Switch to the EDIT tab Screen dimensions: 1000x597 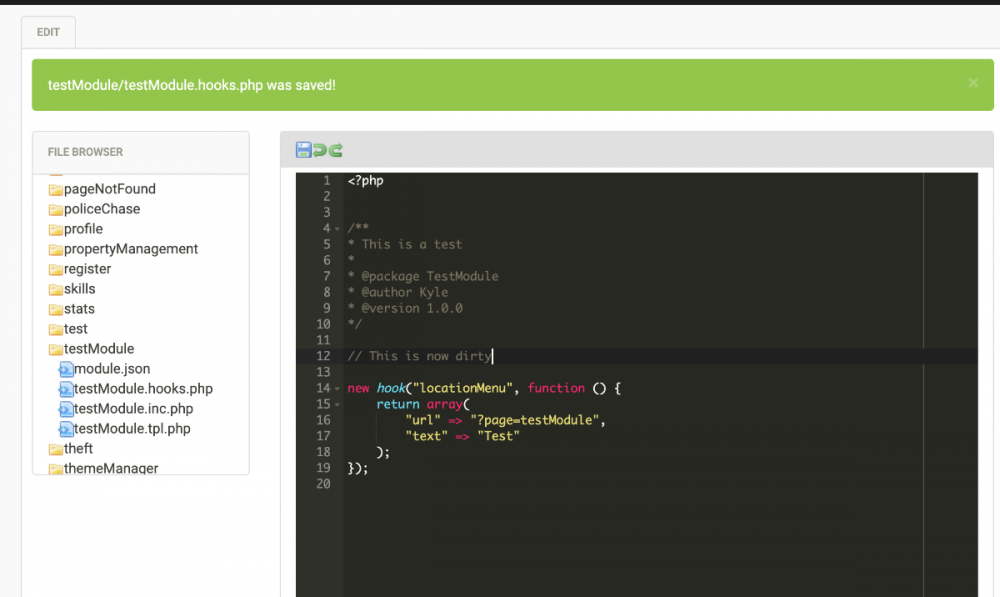48,32
